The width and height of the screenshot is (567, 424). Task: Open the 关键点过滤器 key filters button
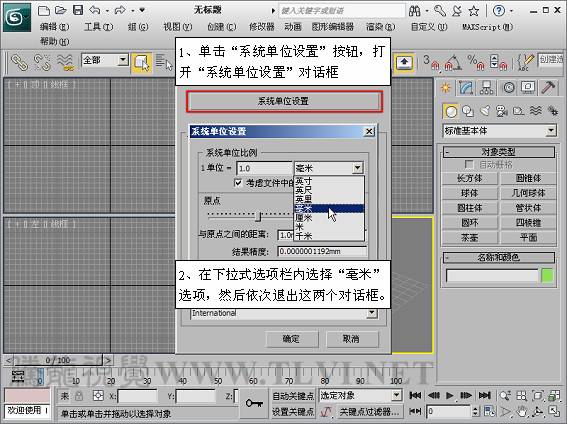(370, 411)
